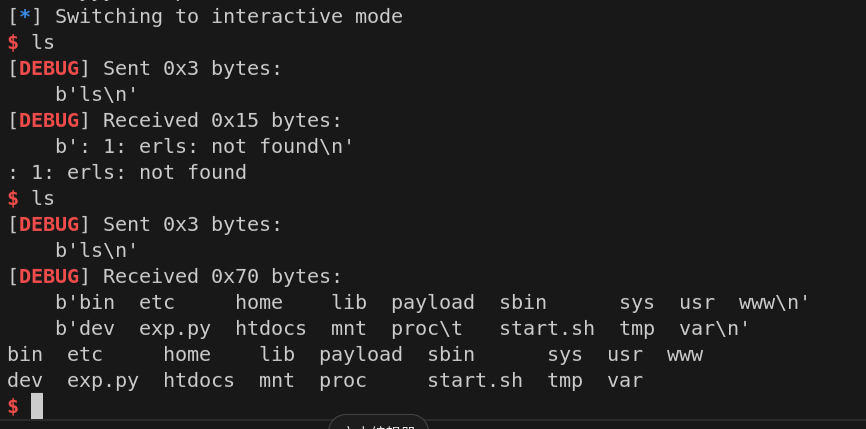The height and width of the screenshot is (429, 866).
Task: Select the "Switching to interactive mode" text
Action: click(229, 16)
